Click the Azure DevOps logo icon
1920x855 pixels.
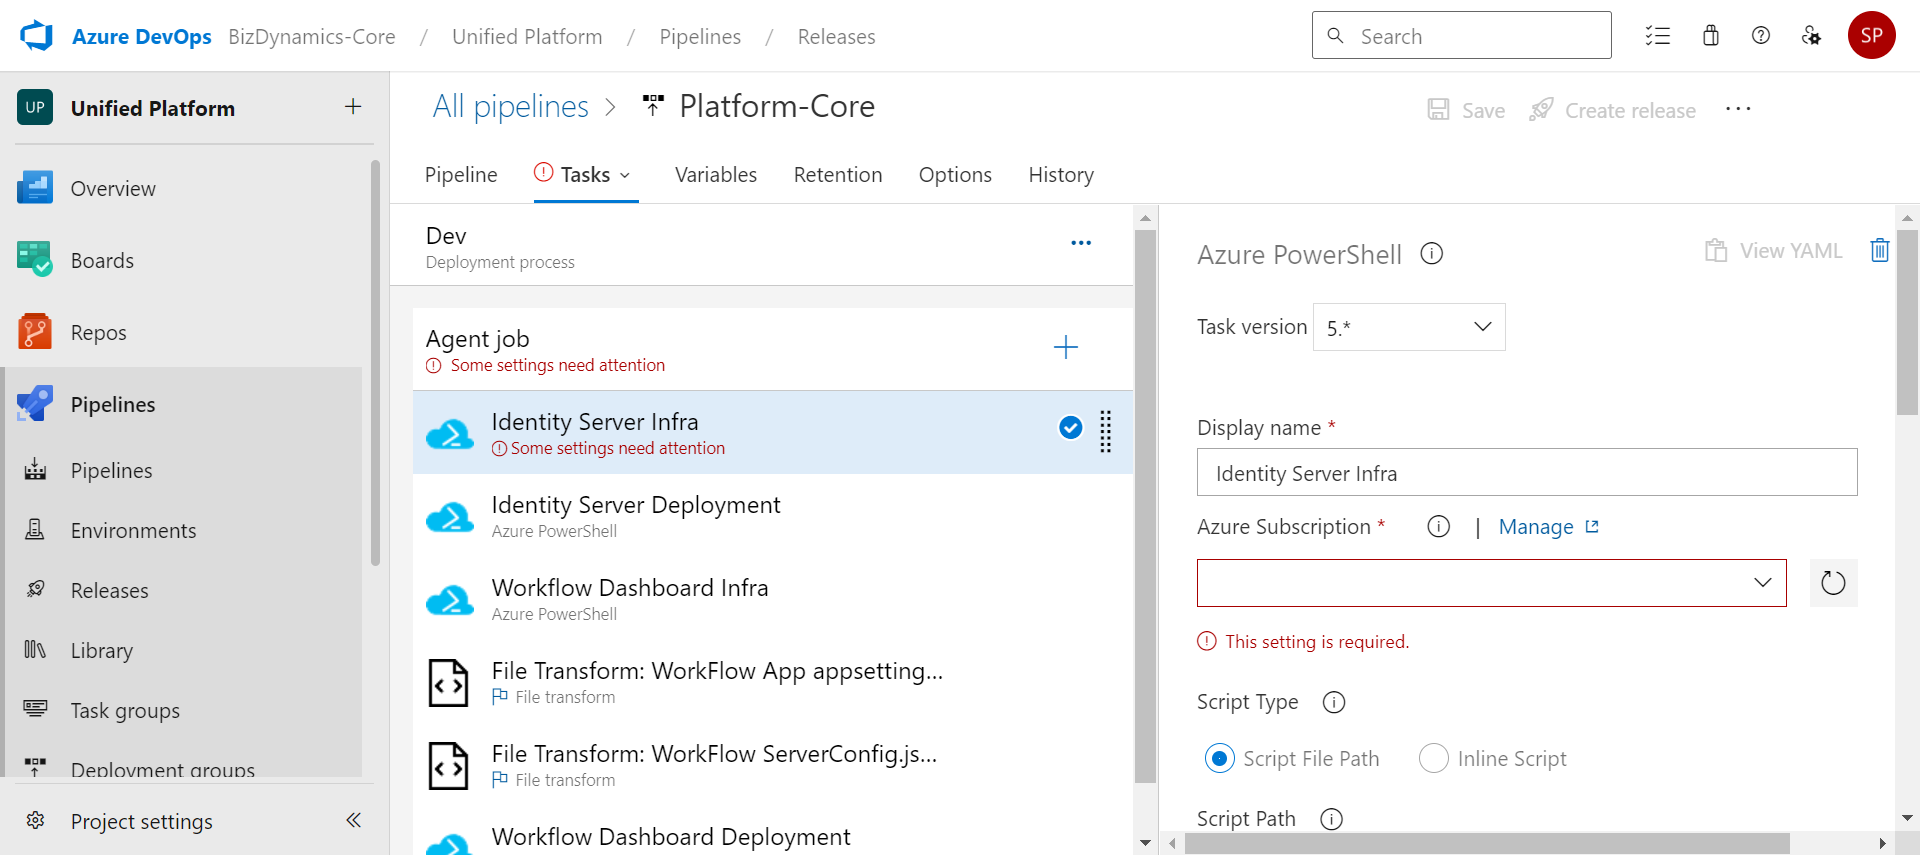(x=37, y=36)
